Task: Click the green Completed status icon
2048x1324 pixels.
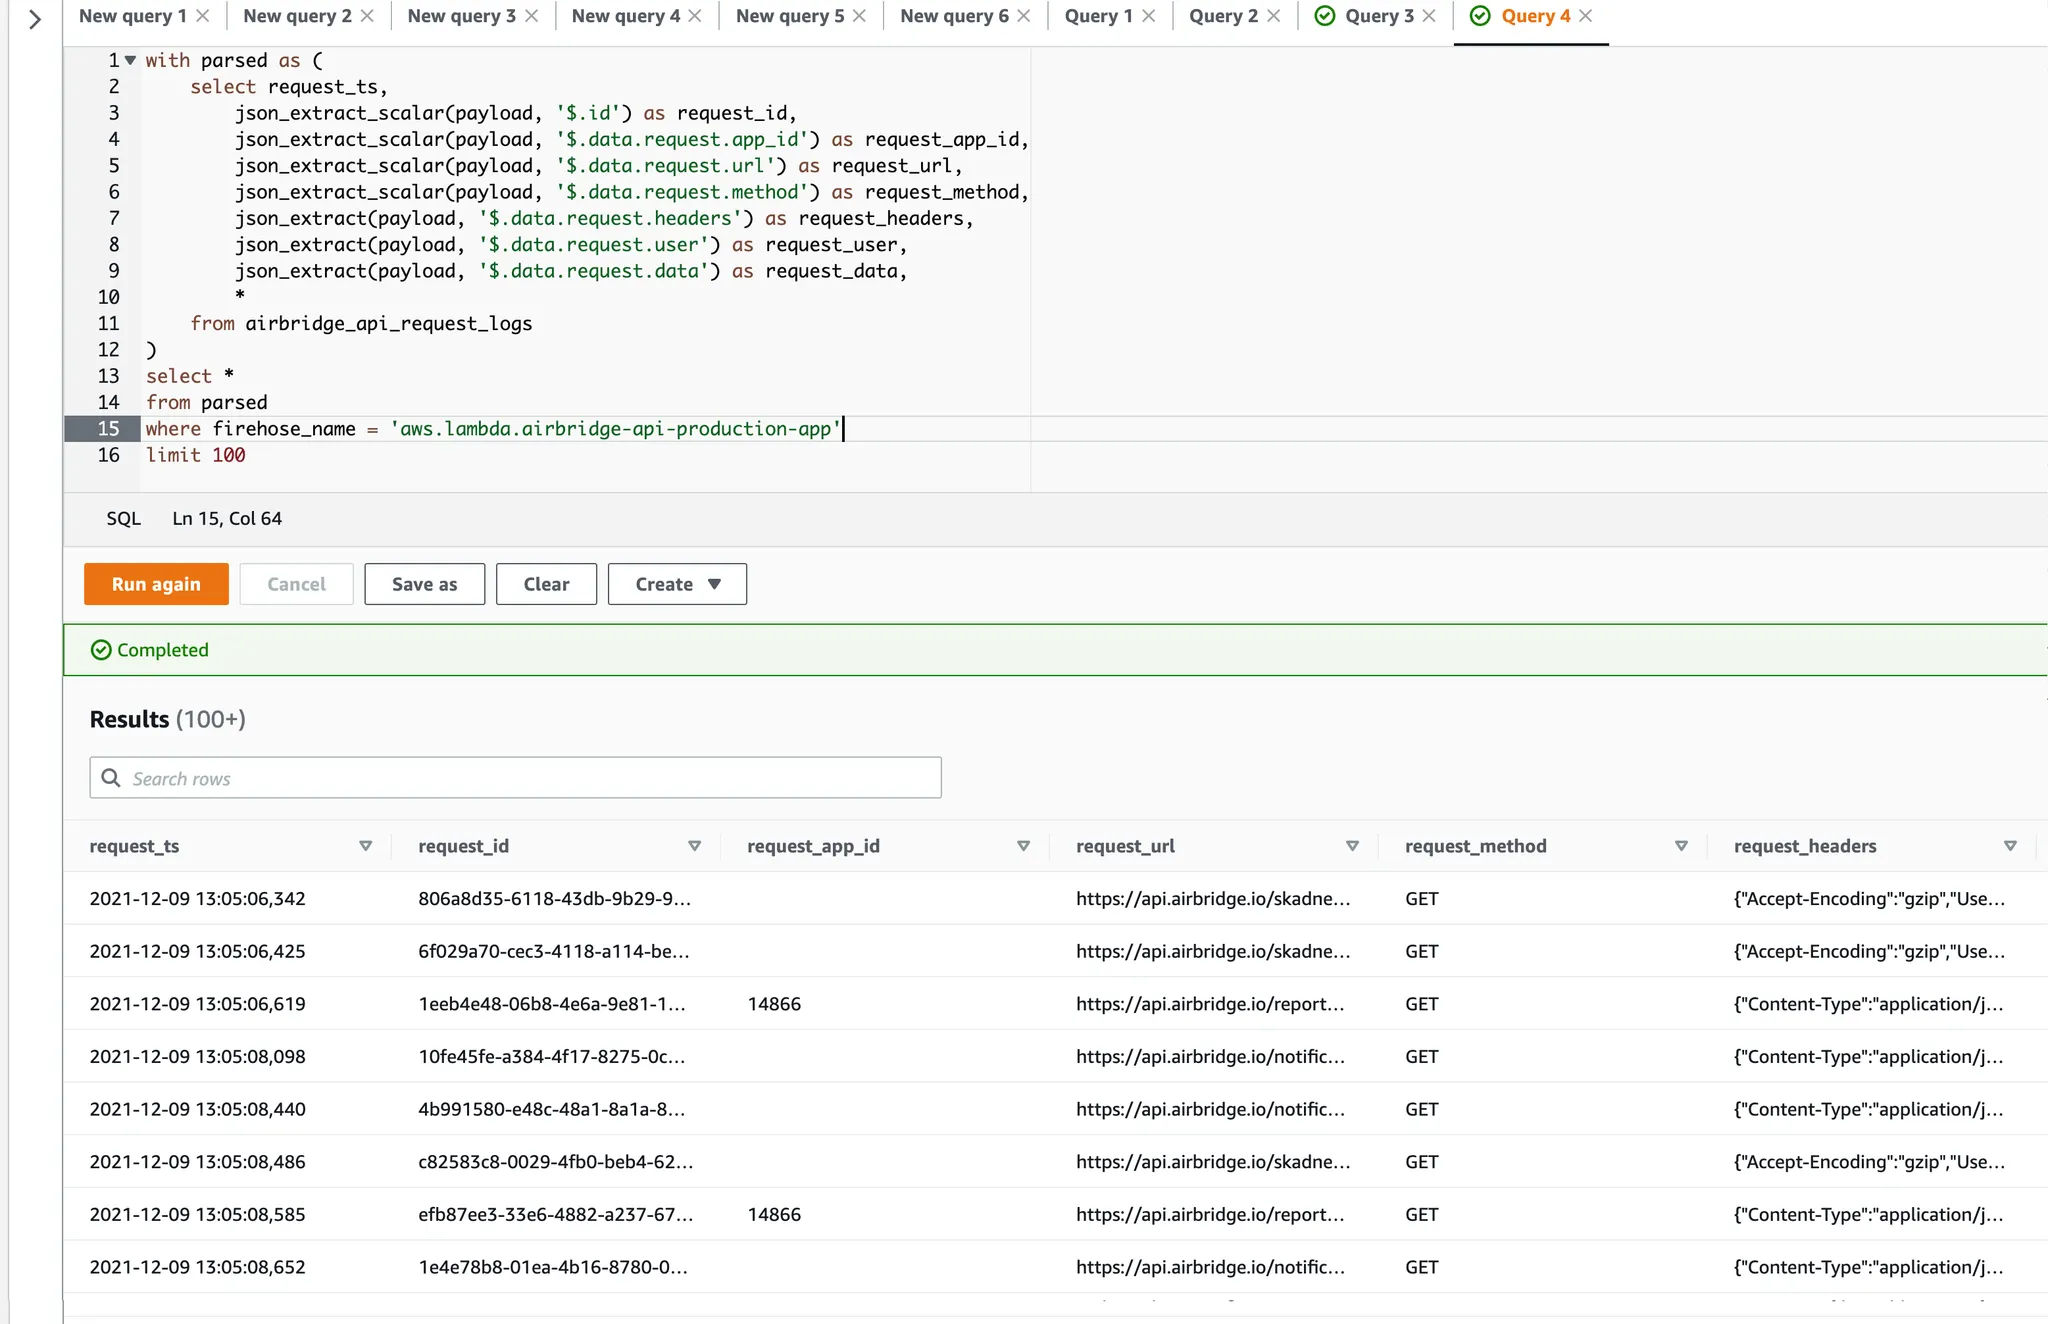Action: [101, 650]
